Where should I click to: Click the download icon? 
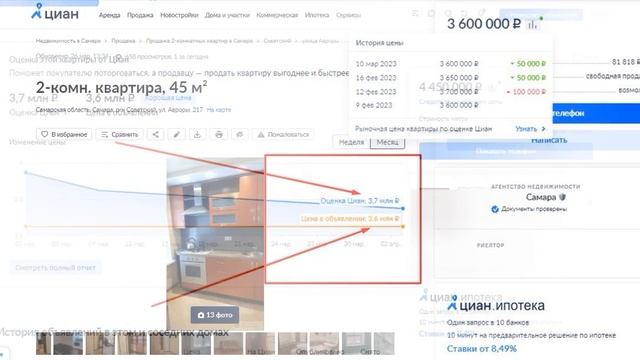pyautogui.click(x=198, y=134)
